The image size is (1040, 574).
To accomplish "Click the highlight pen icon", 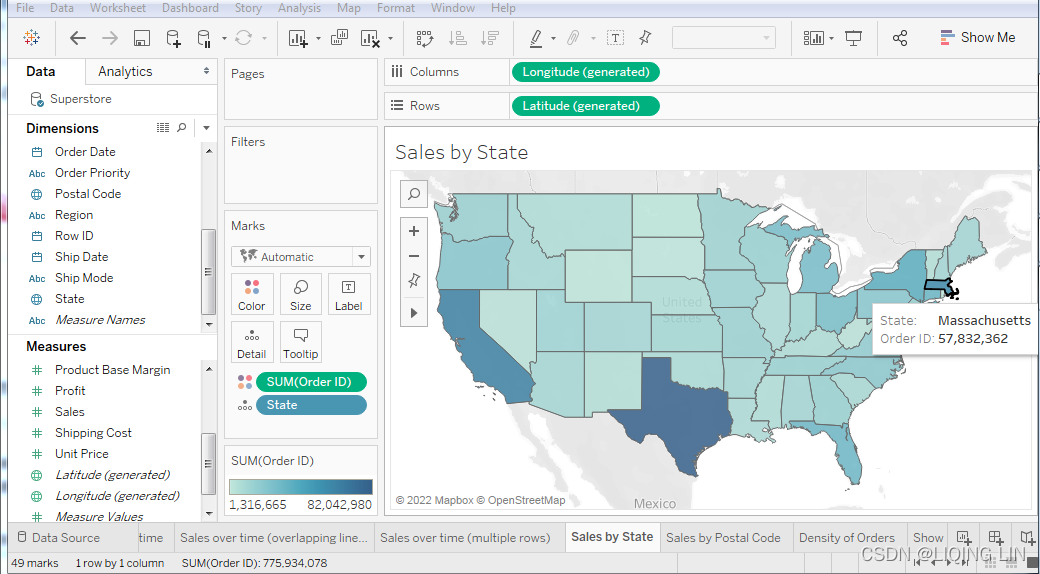I will point(537,38).
